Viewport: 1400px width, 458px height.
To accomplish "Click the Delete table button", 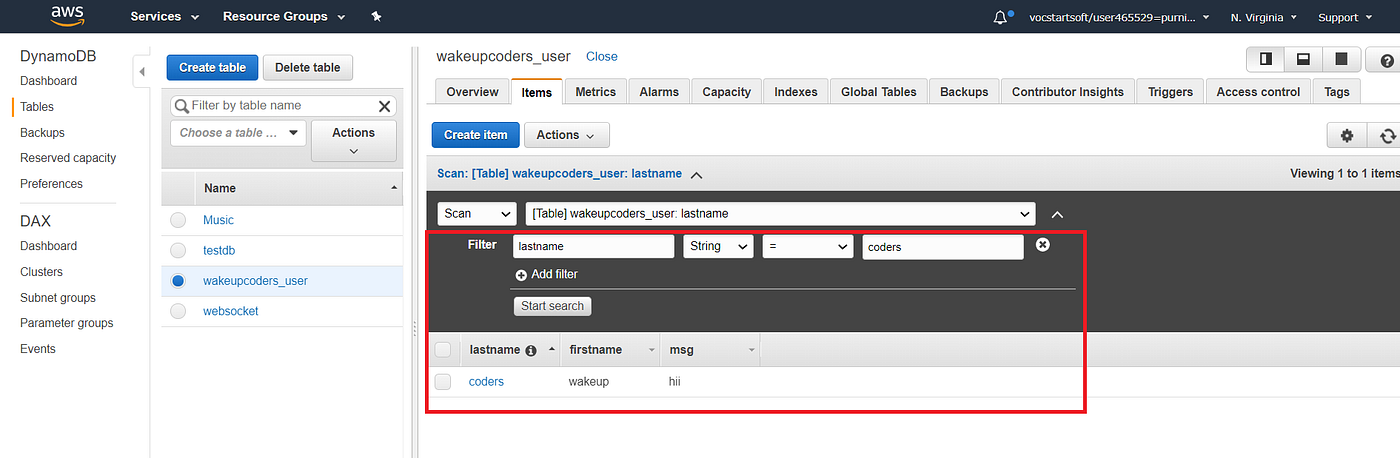I will coord(308,68).
